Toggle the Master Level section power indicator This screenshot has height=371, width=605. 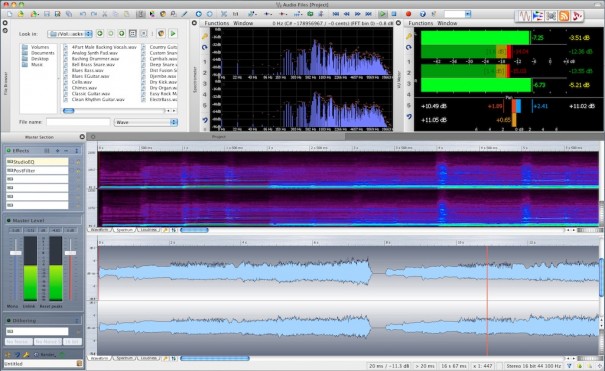pyautogui.click(x=8, y=220)
